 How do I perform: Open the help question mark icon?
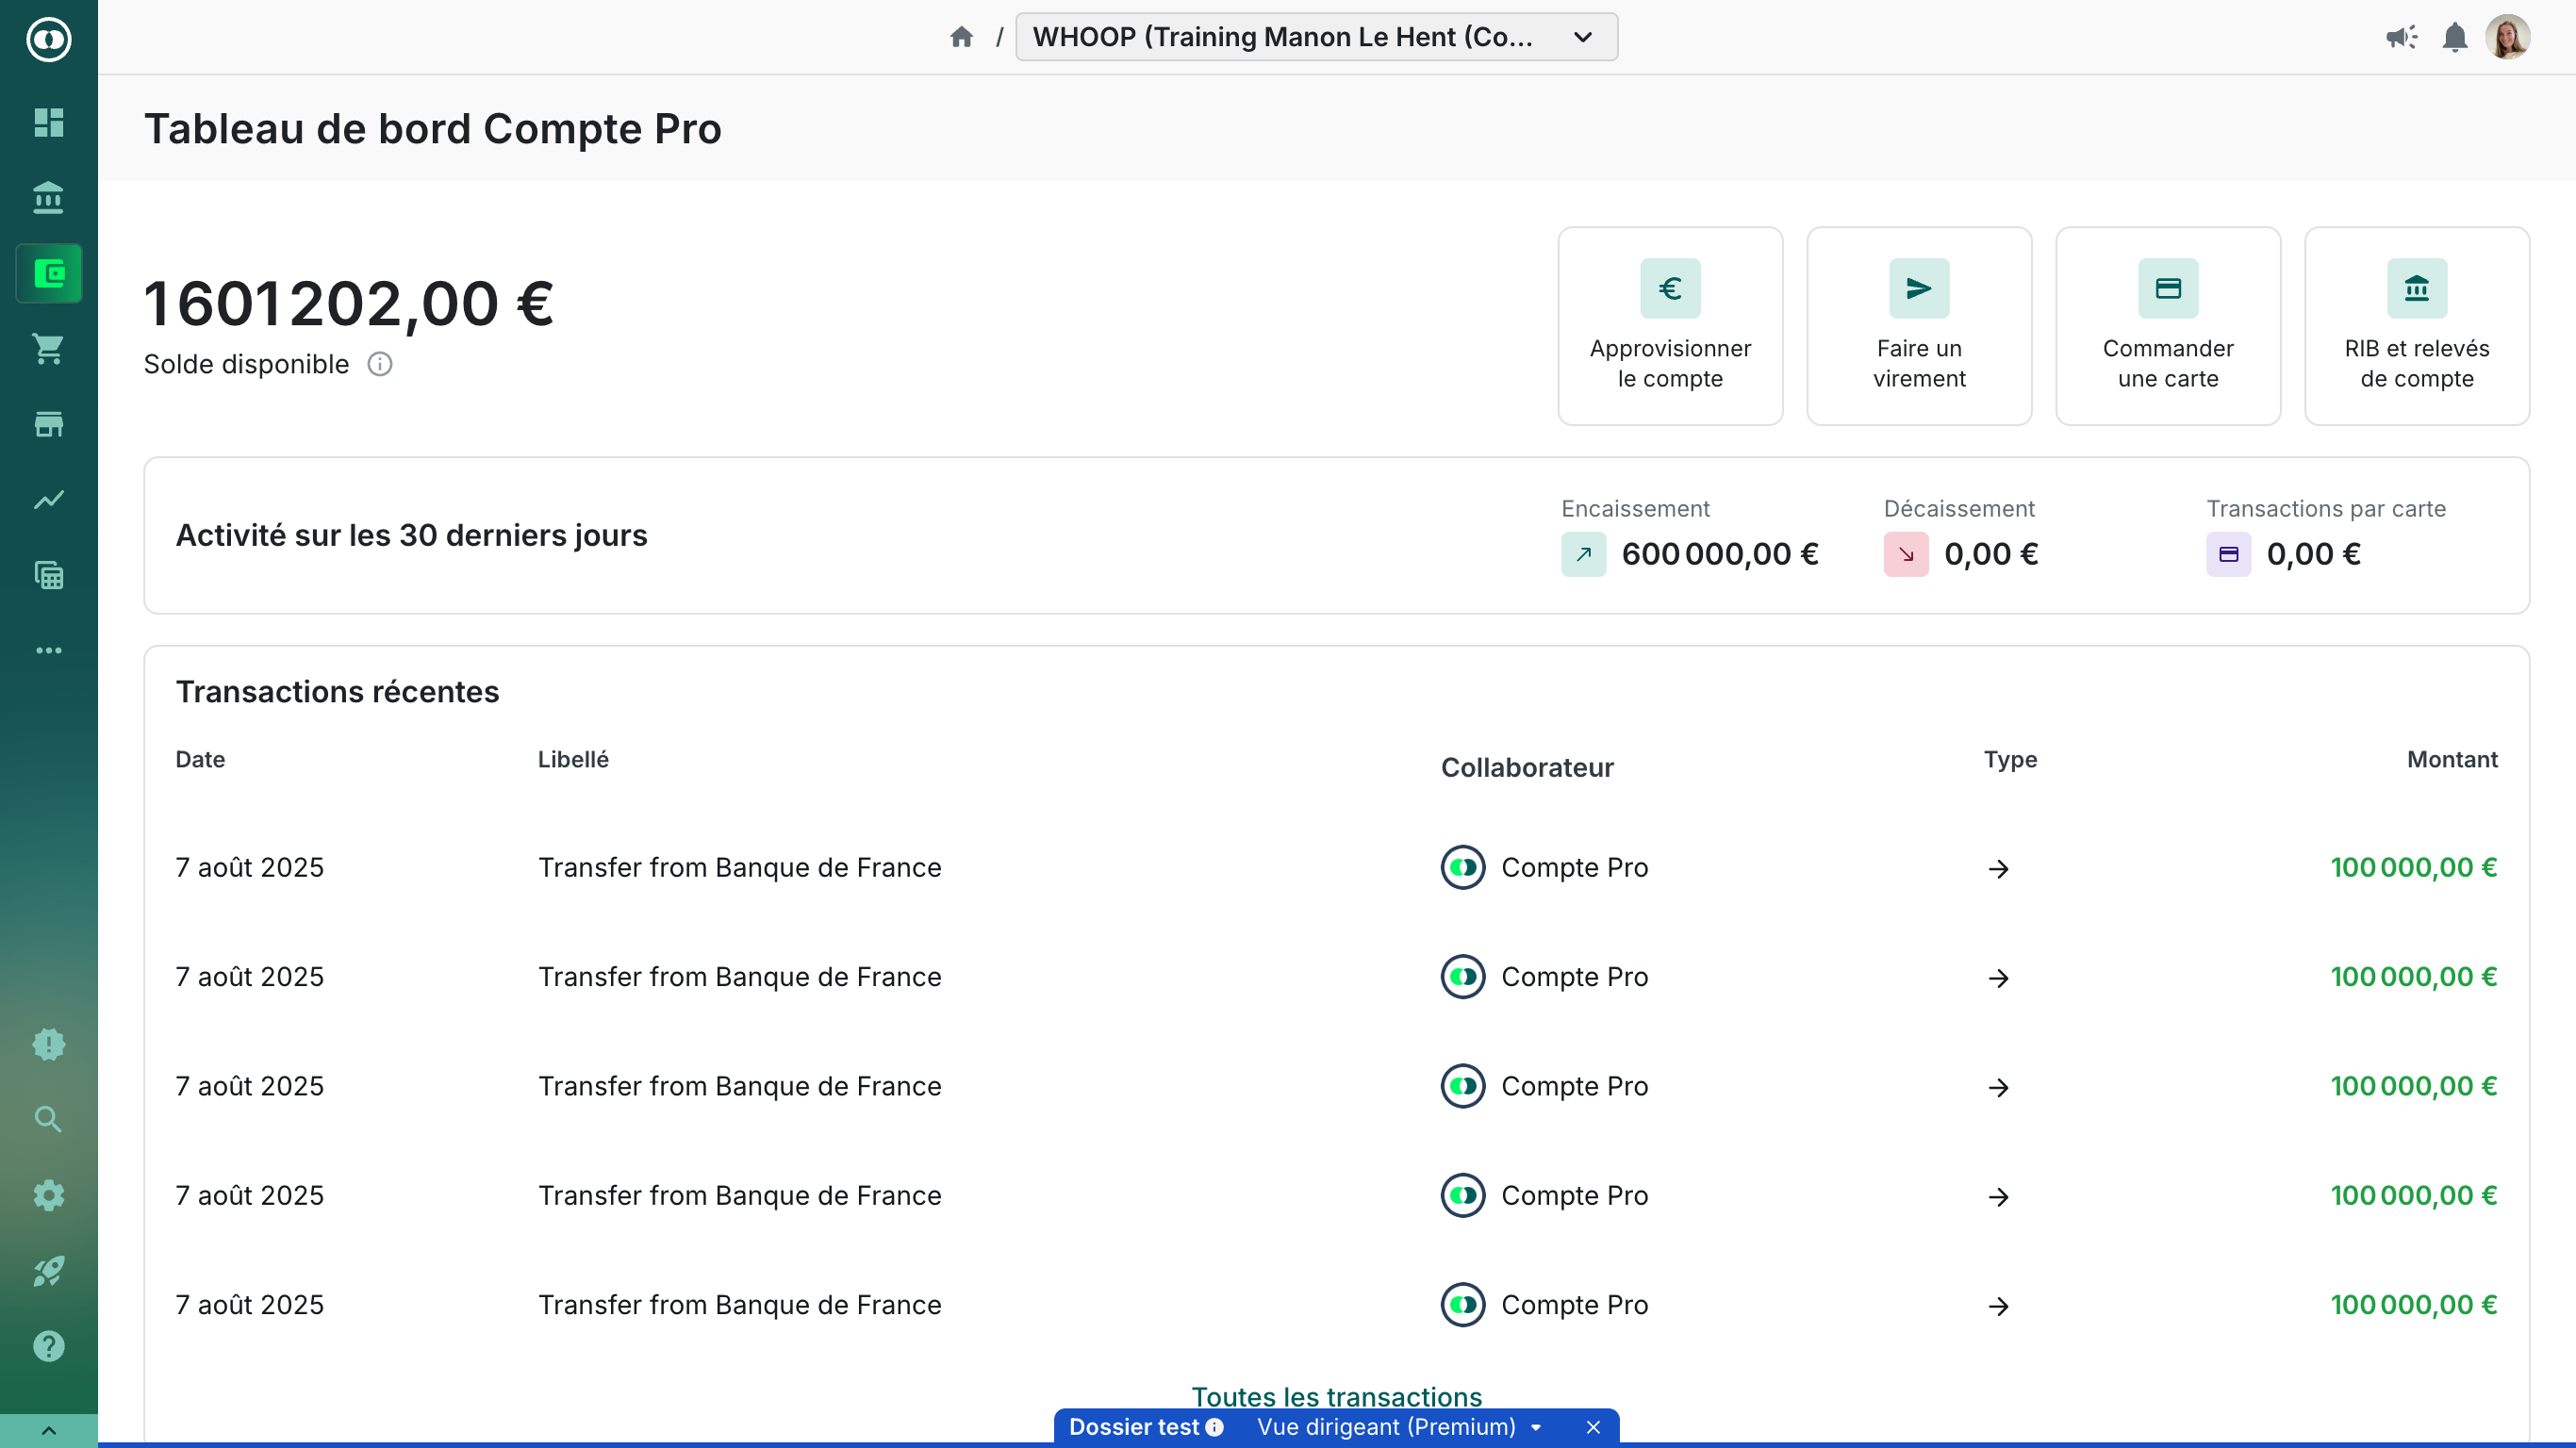(x=48, y=1346)
